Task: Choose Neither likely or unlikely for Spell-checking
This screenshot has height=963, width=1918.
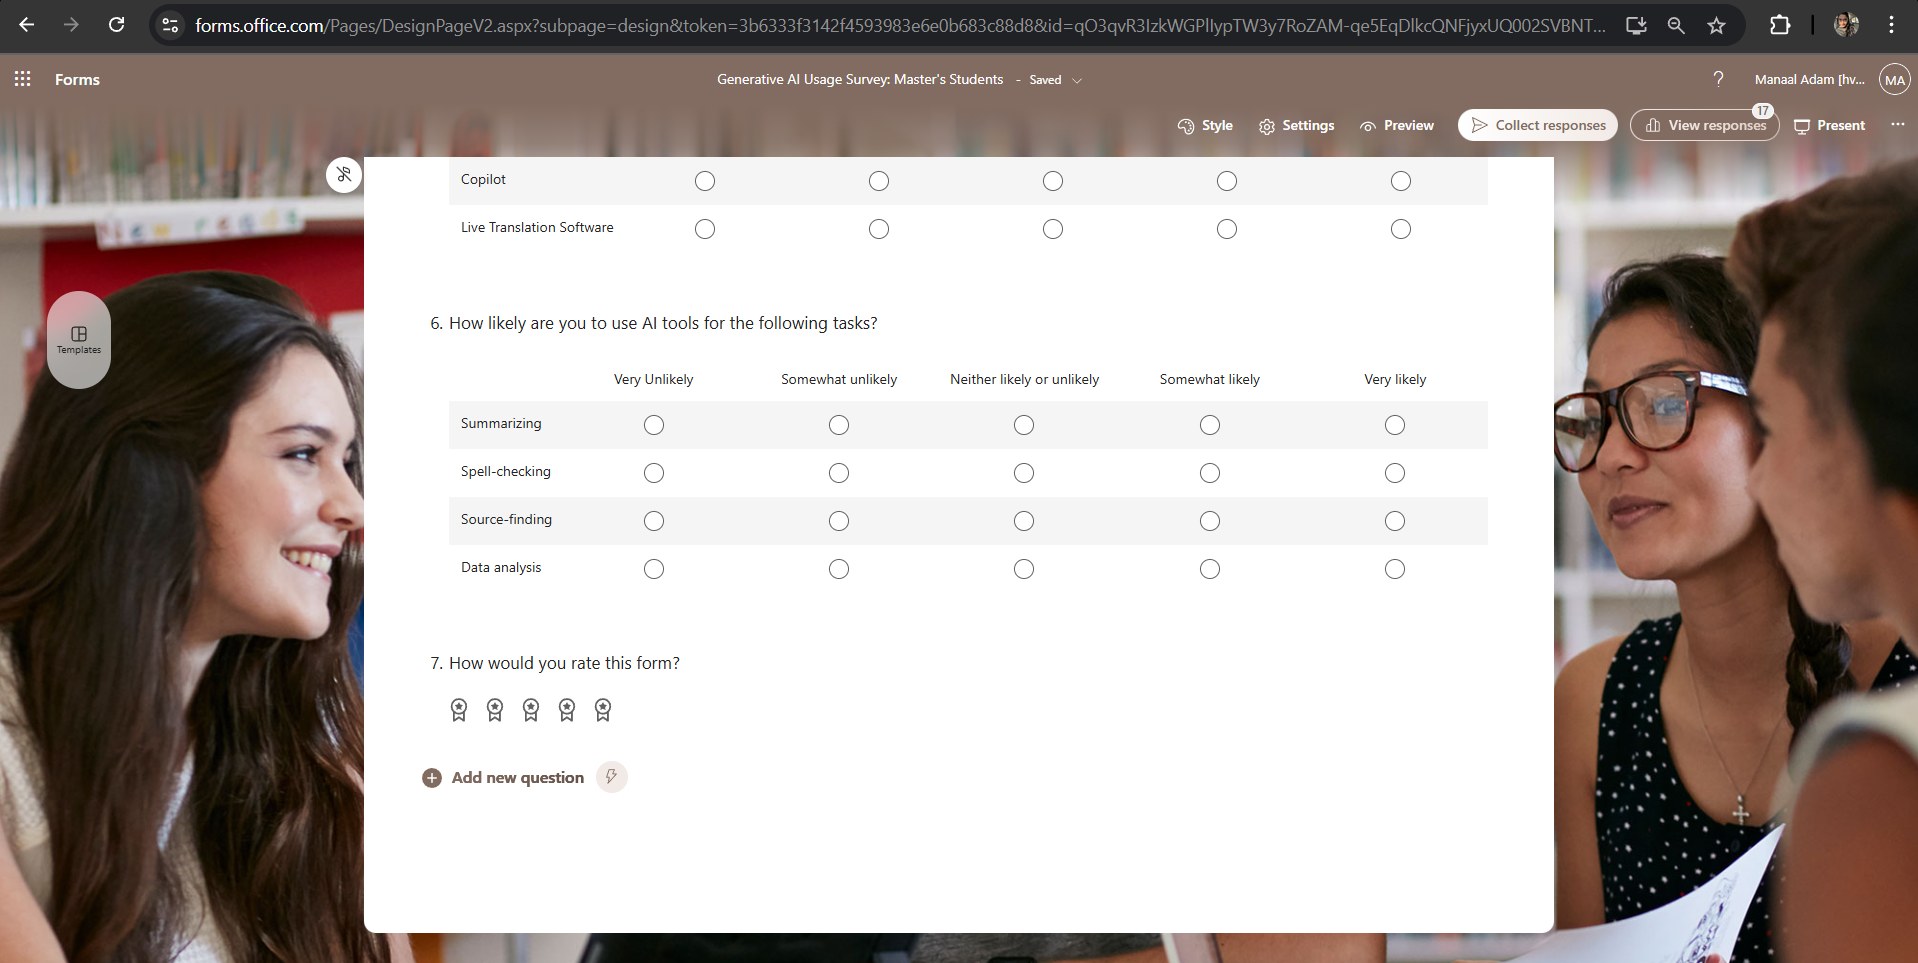Action: [1024, 472]
